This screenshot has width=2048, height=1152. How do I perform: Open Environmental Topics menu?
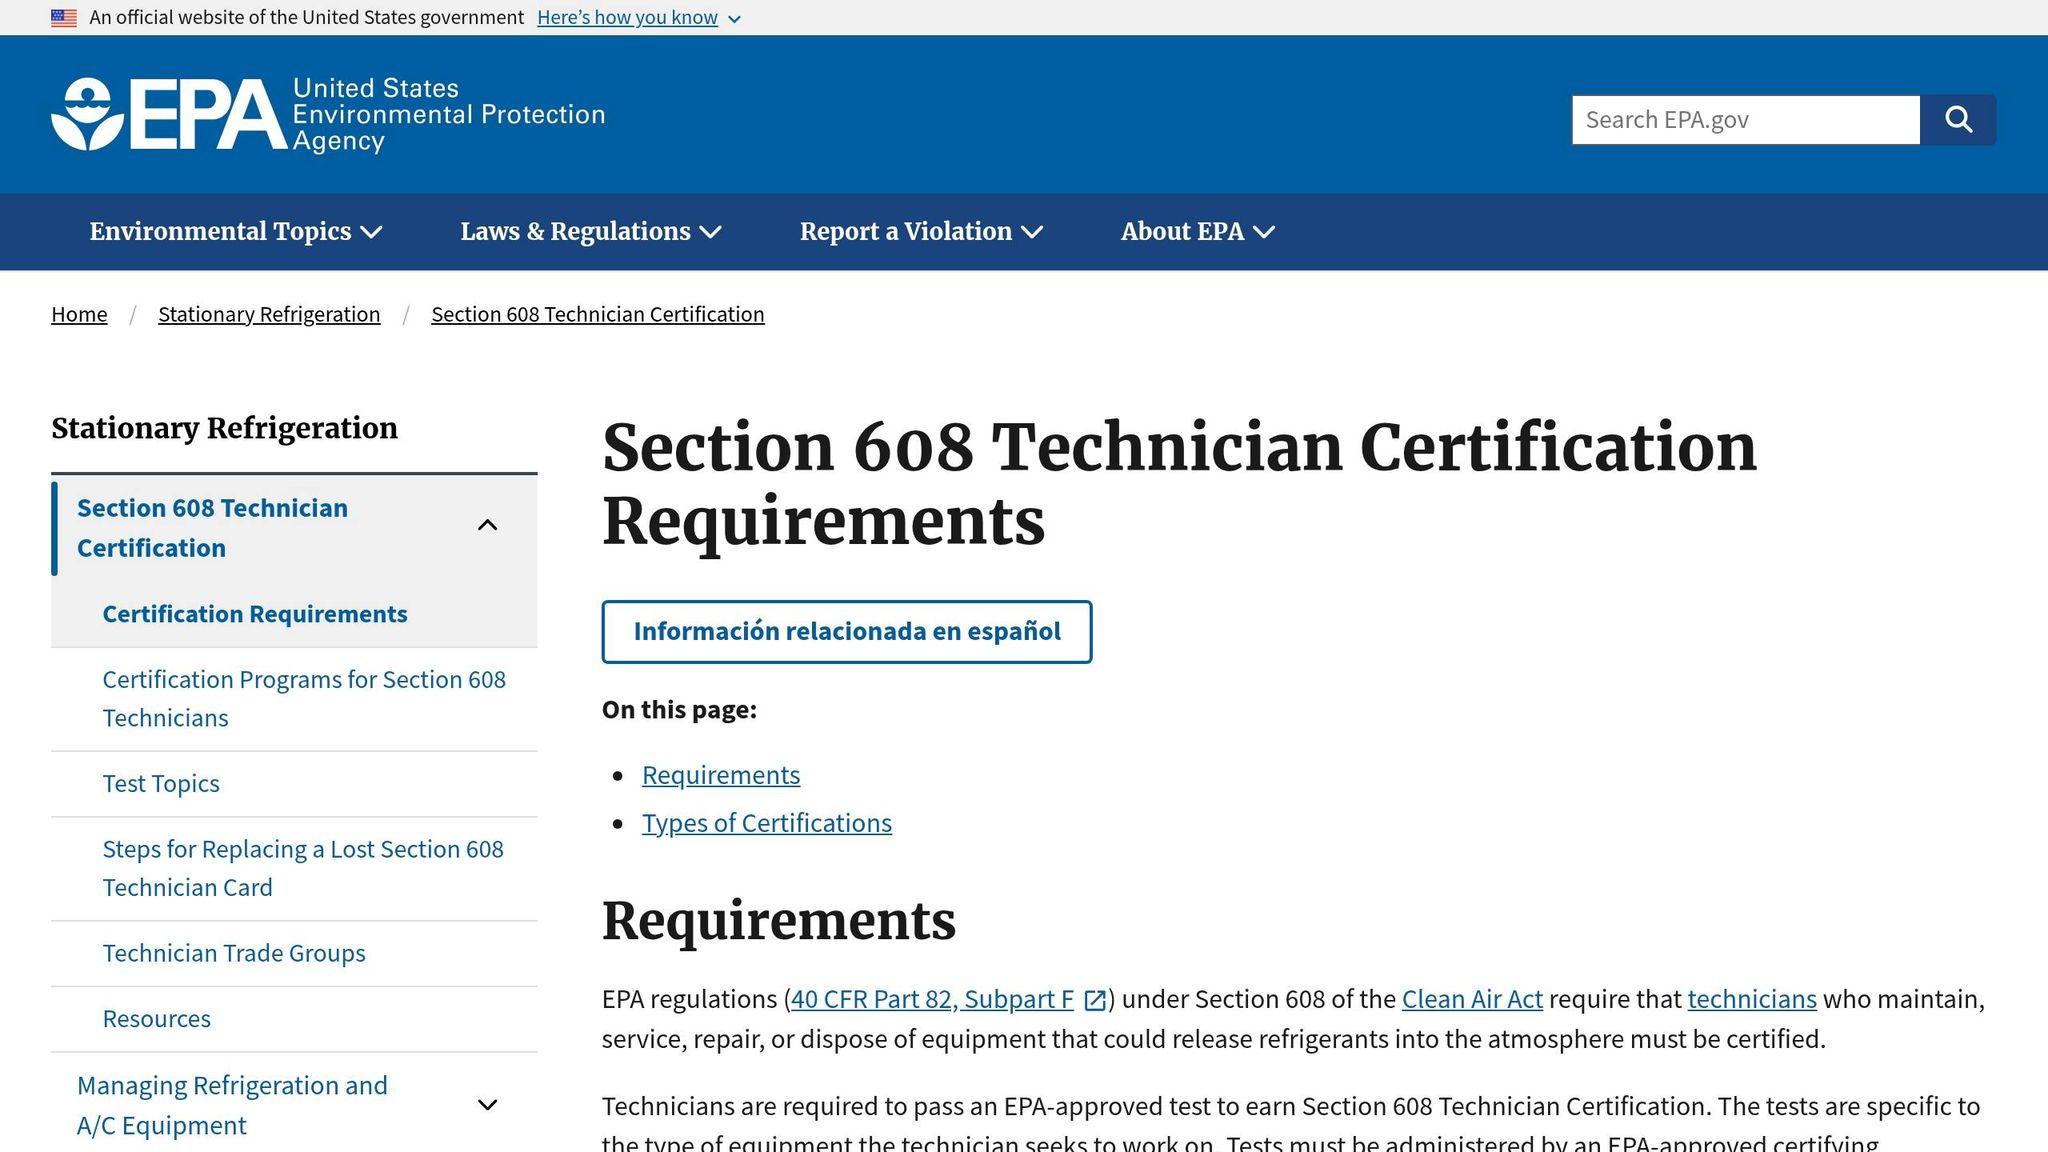[x=236, y=231]
